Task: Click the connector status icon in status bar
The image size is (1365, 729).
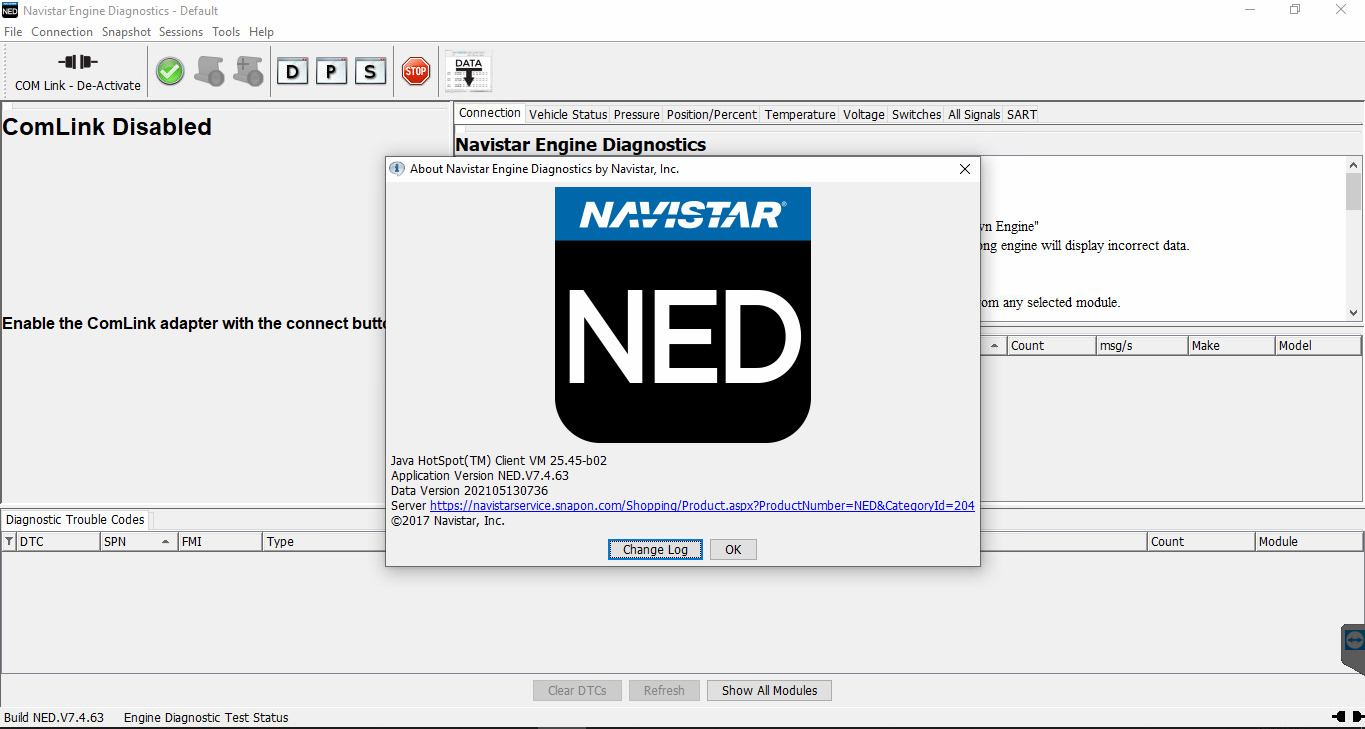Action: 1346,717
